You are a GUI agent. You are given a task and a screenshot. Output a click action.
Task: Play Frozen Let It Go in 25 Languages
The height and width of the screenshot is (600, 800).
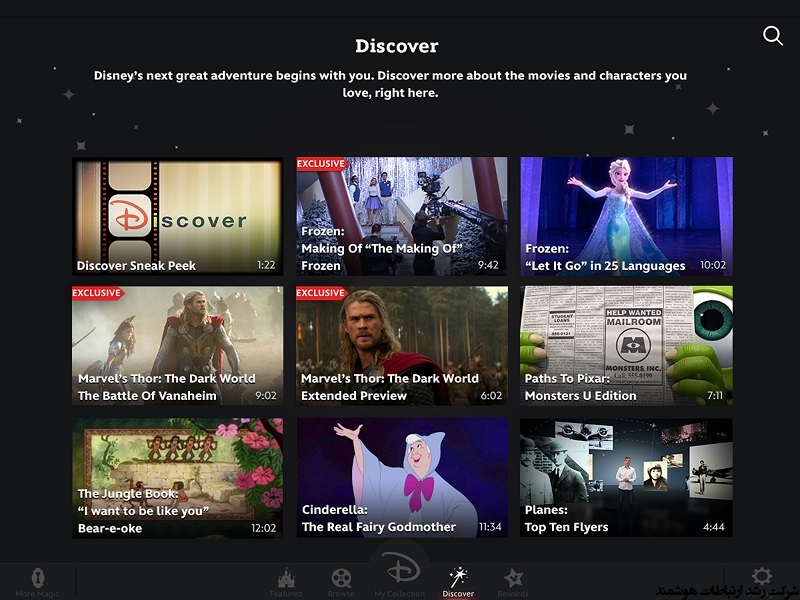(627, 216)
